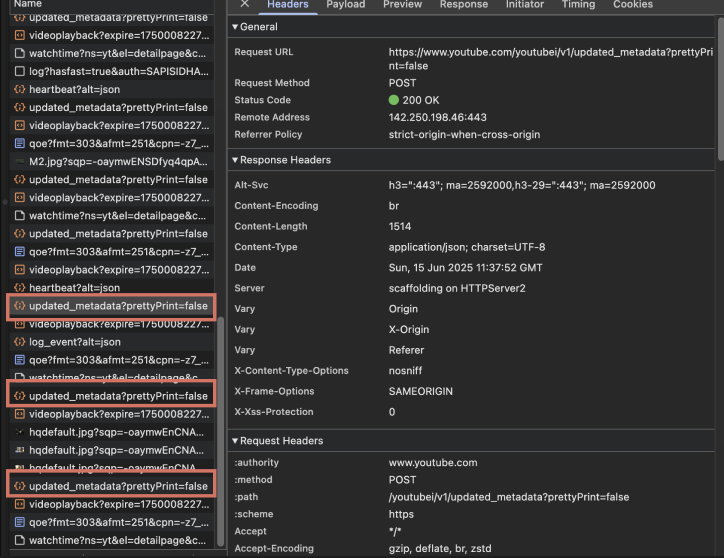
Task: Click the document icon of log?hasfast request
Action: point(19,71)
